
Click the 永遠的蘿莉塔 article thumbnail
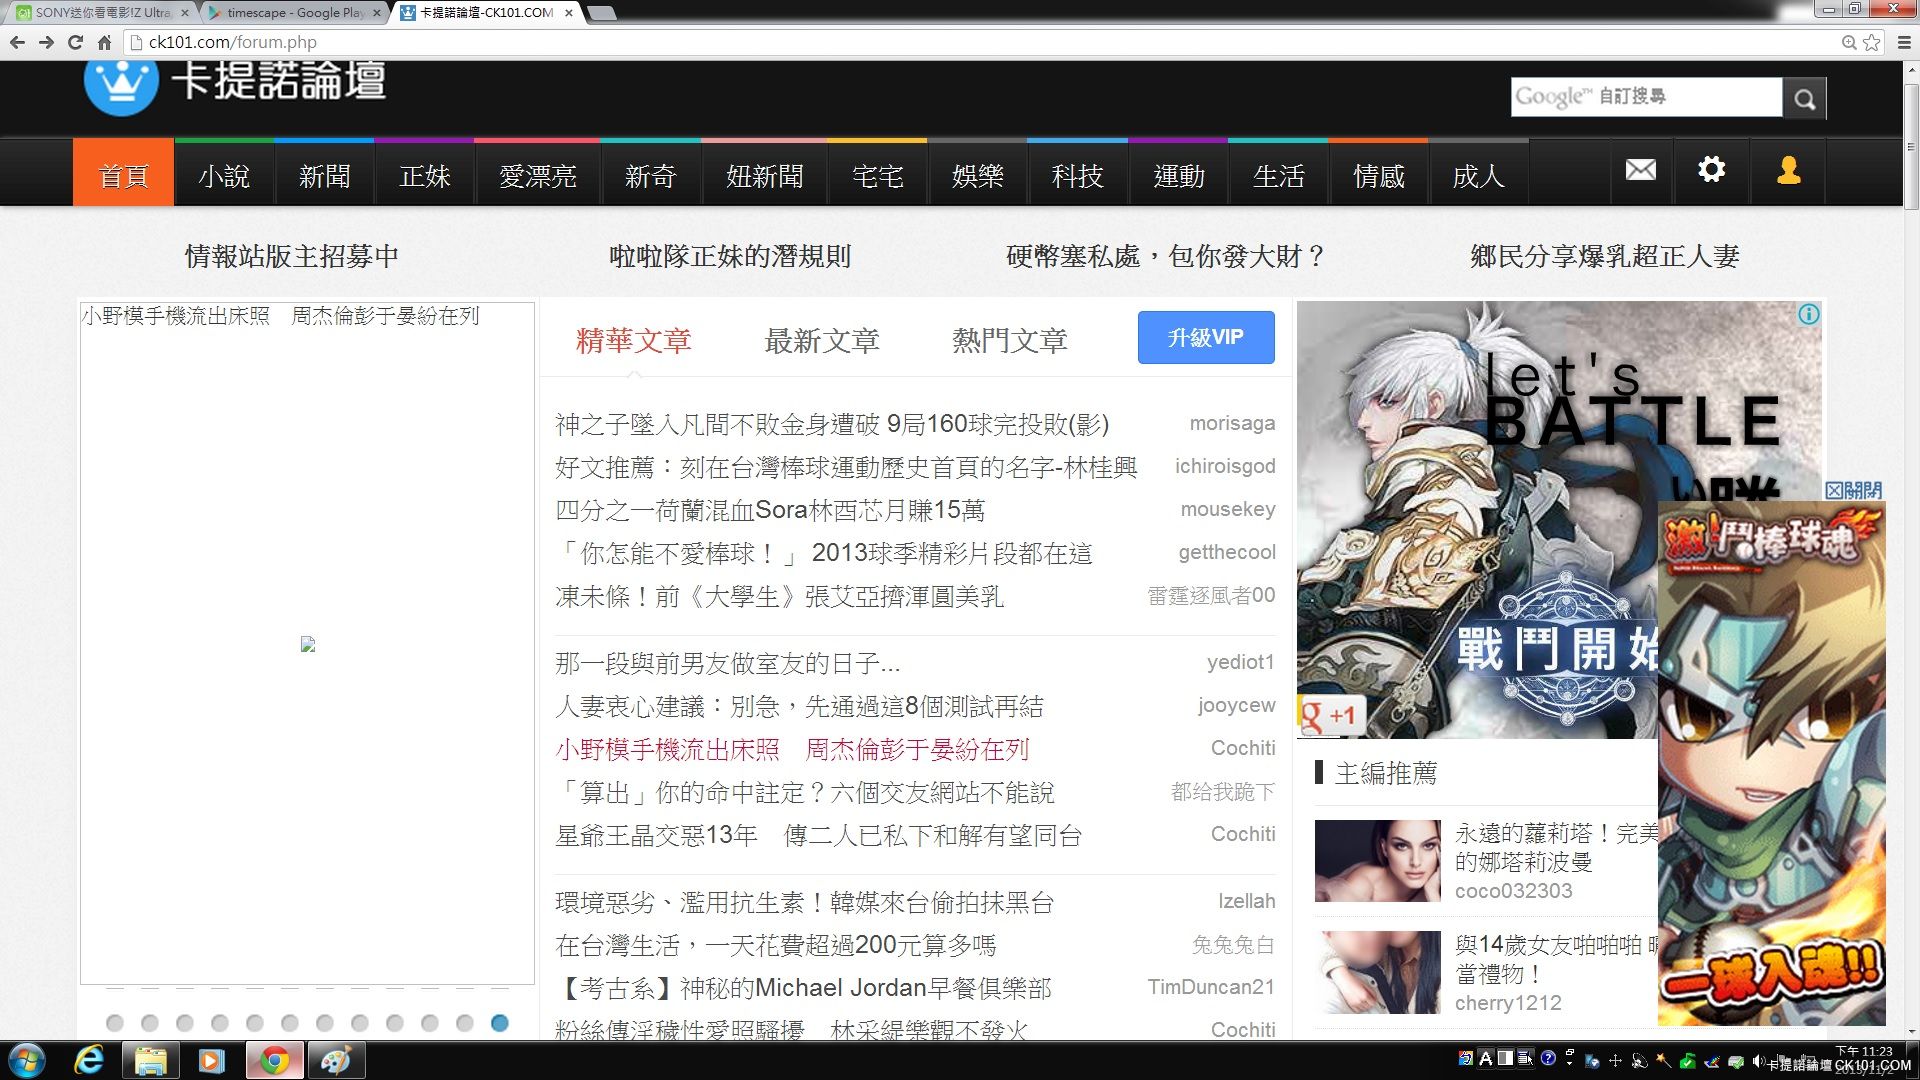point(1377,861)
